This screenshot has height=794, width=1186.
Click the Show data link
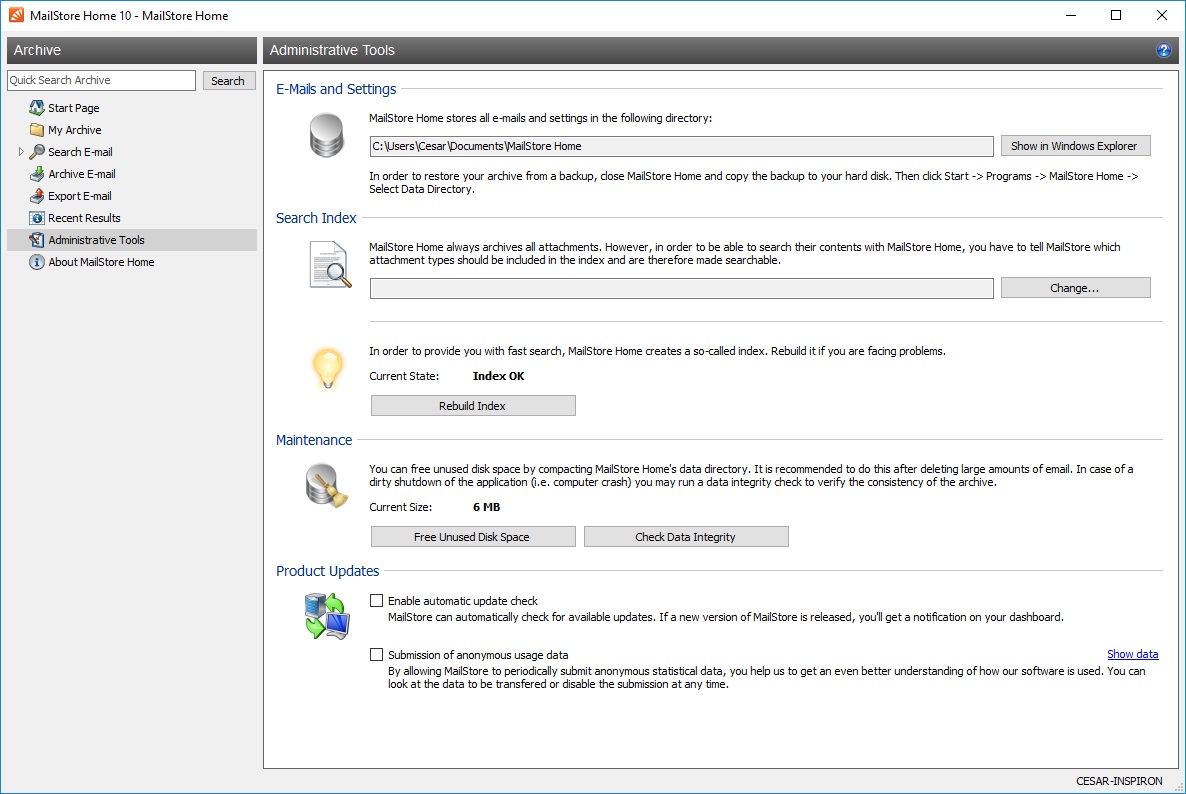1132,654
